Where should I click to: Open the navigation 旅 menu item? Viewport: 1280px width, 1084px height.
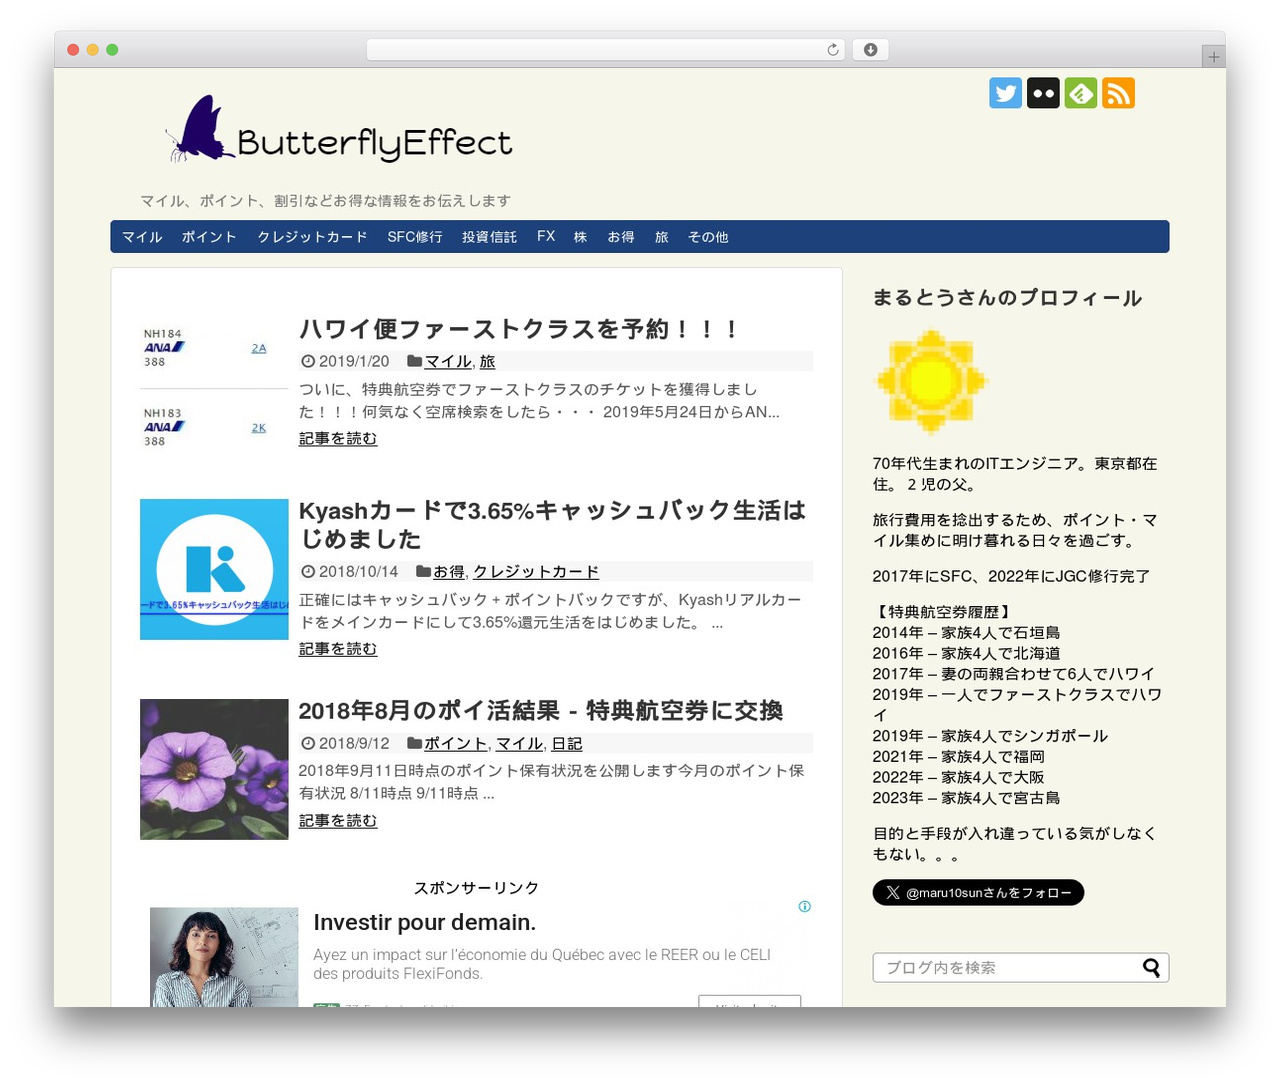point(661,237)
